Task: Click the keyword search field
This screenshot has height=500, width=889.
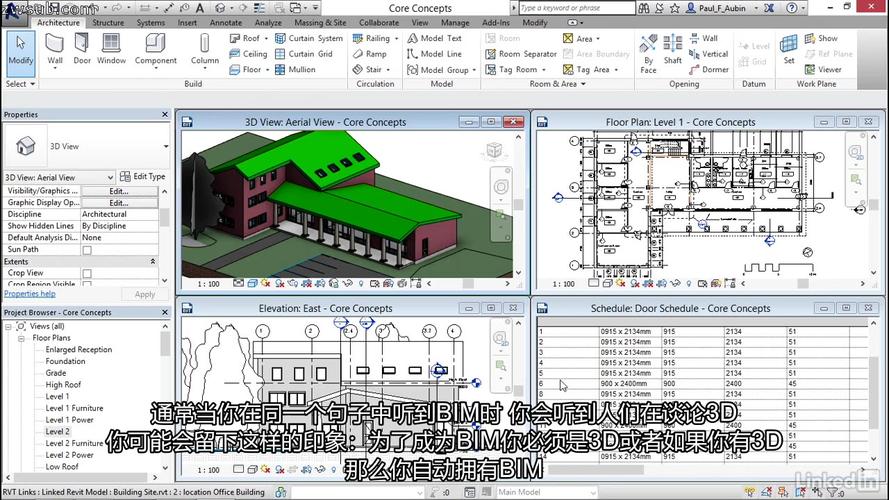Action: click(576, 8)
